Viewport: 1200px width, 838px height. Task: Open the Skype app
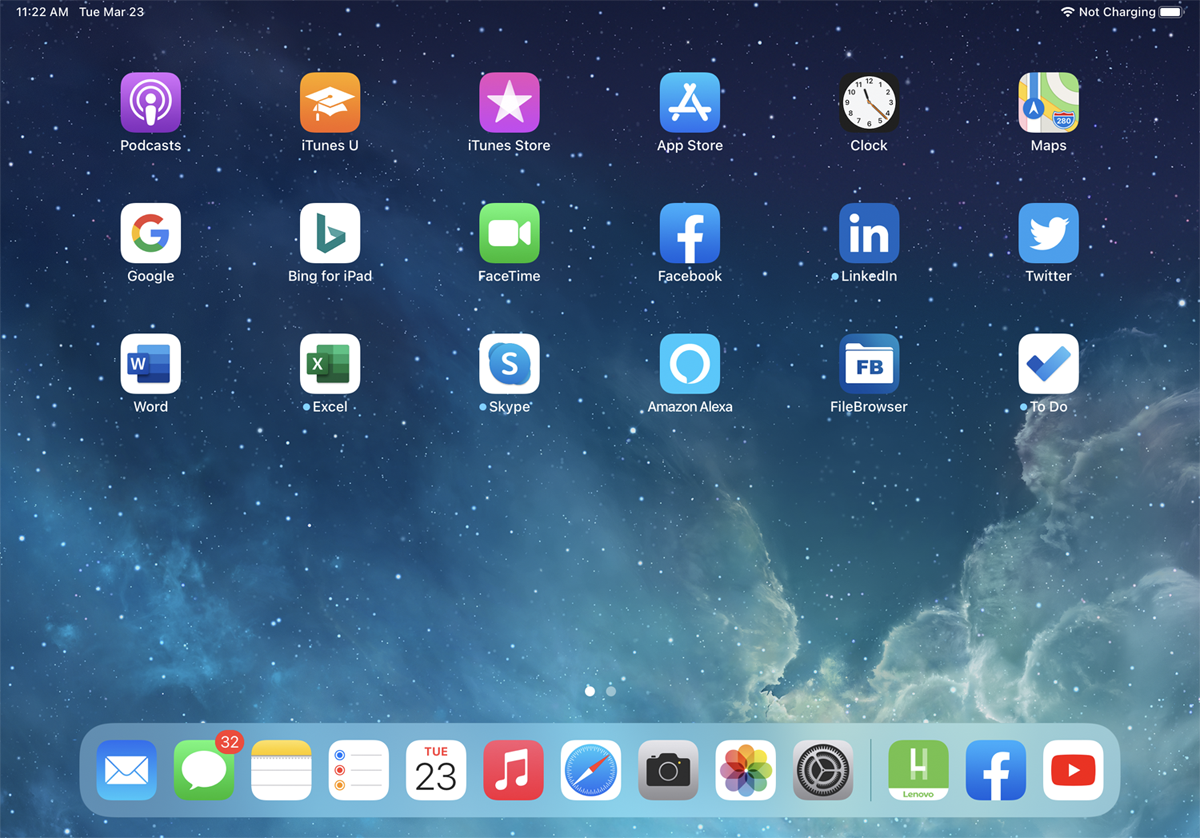click(x=509, y=364)
